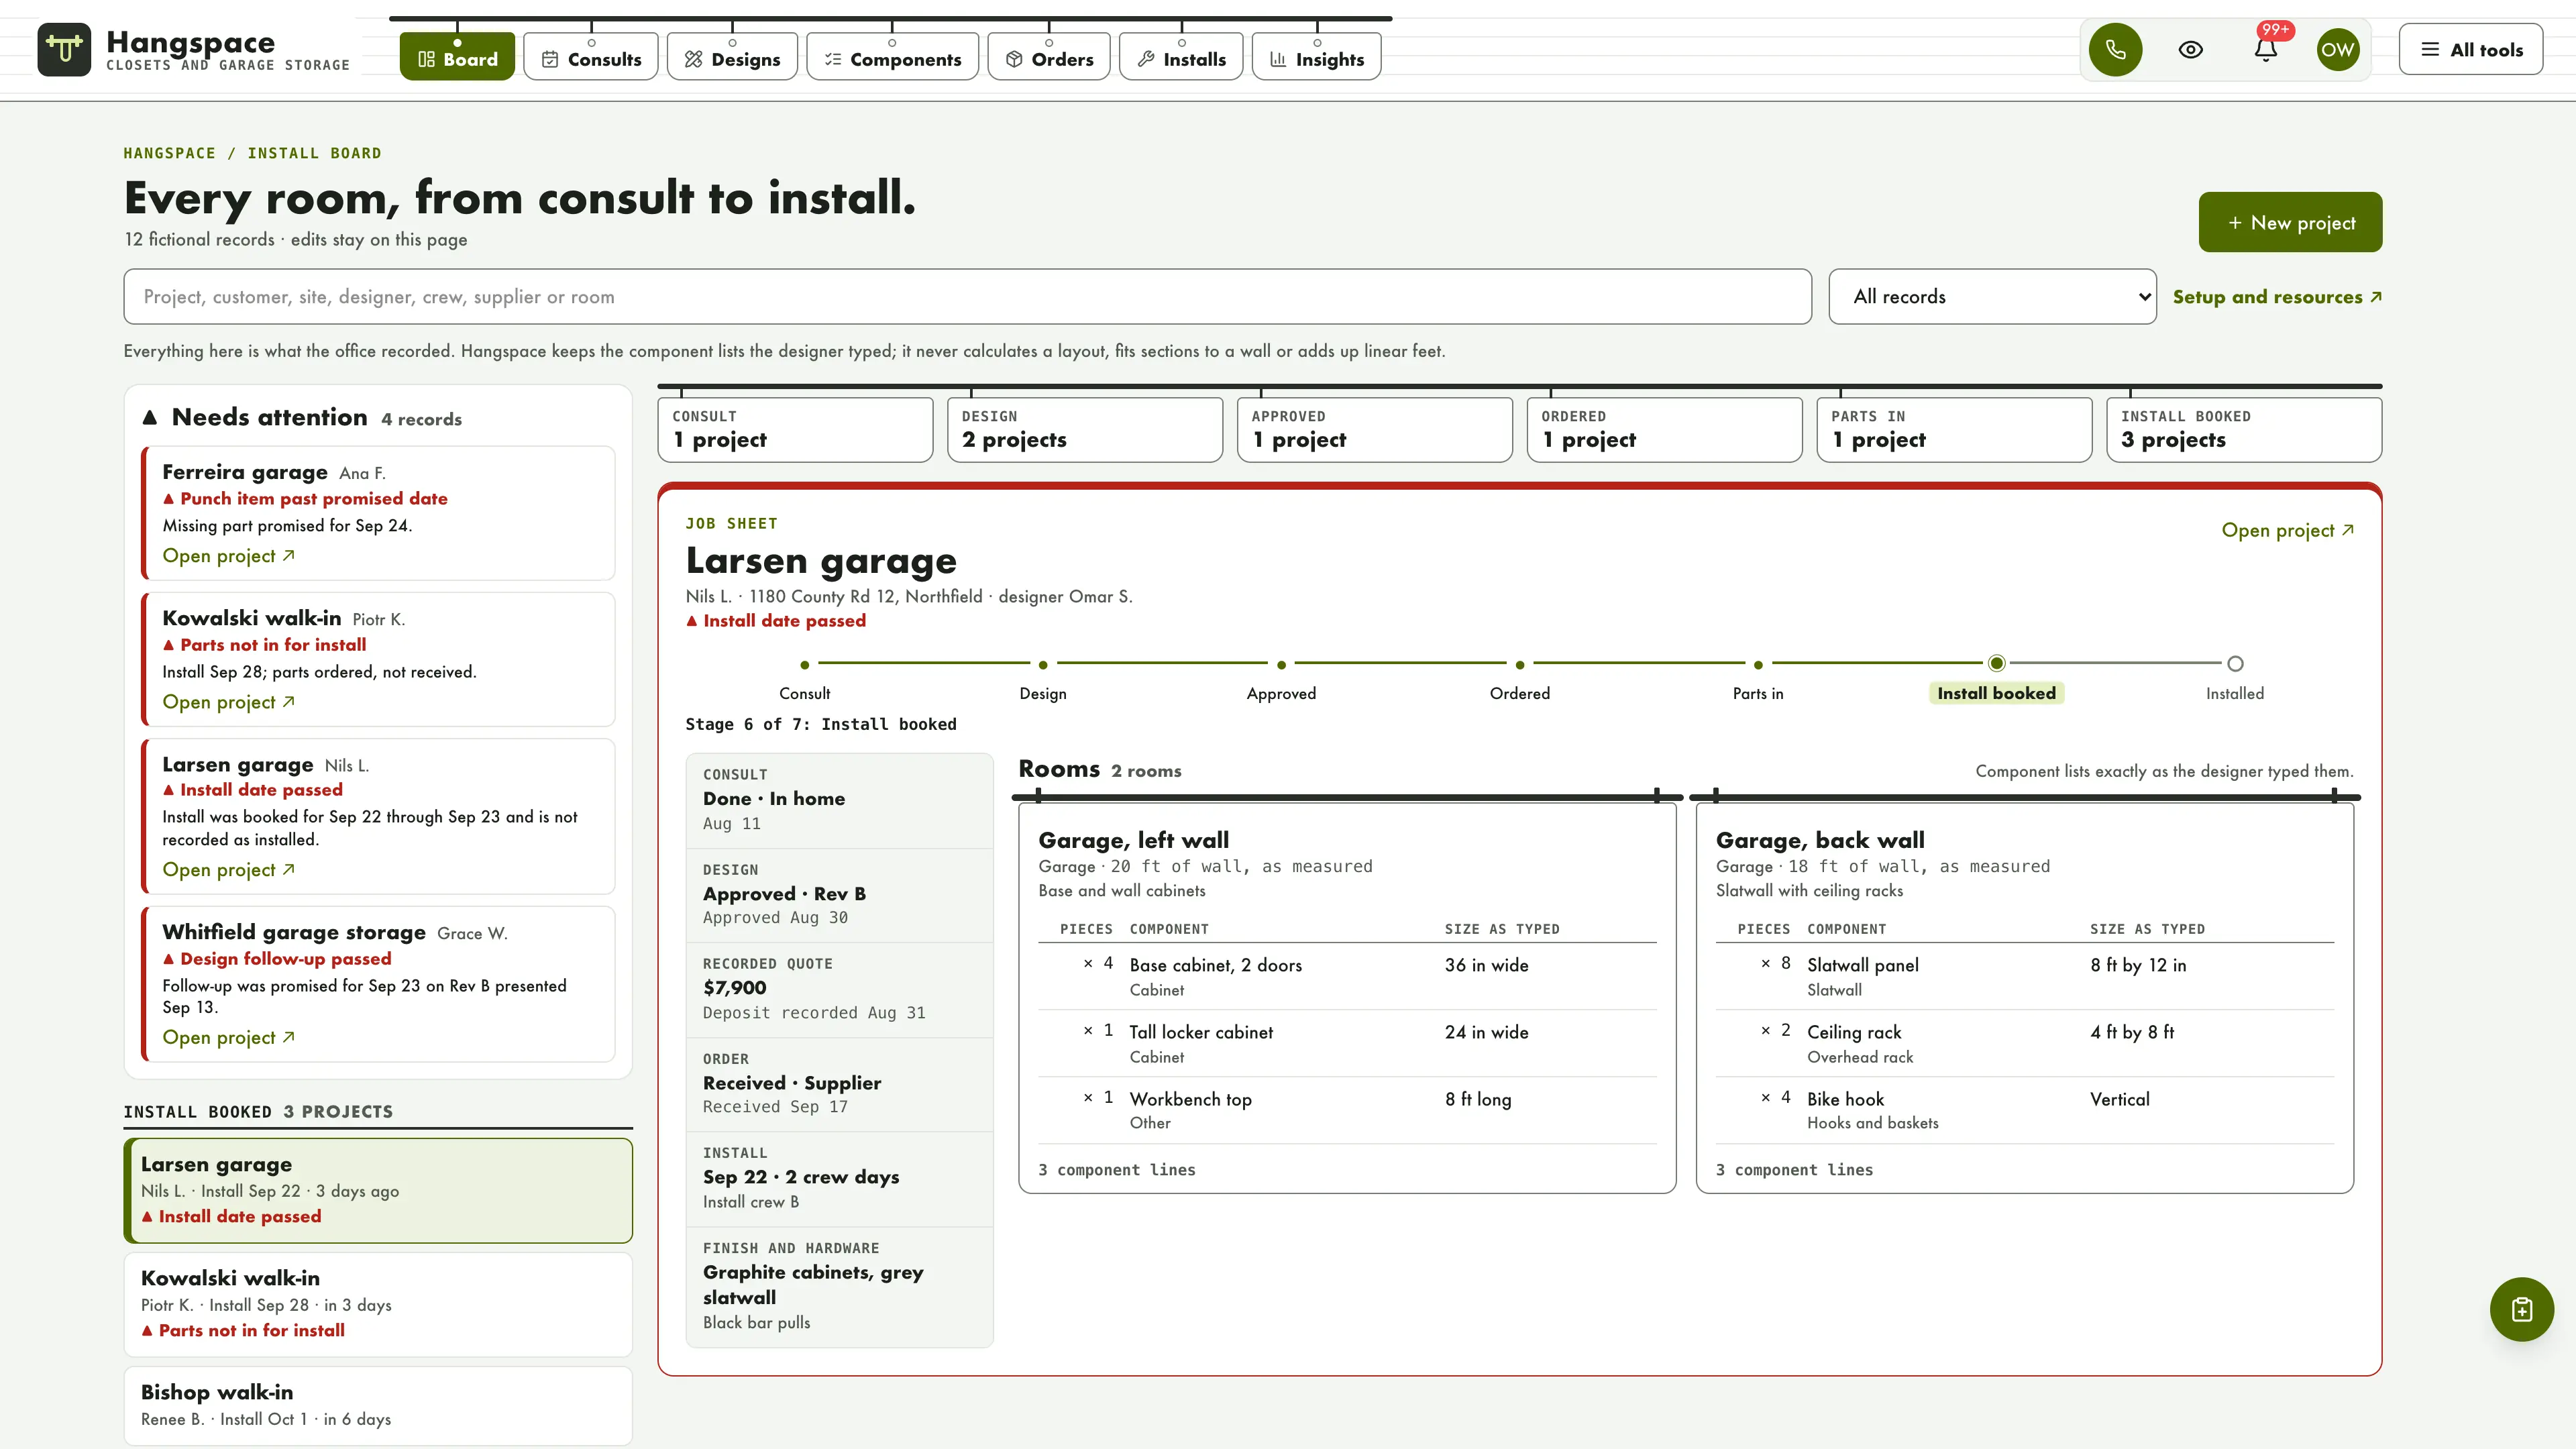The image size is (2576, 1449).
Task: Collapse the Needs attention section triangle
Action: click(x=150, y=418)
